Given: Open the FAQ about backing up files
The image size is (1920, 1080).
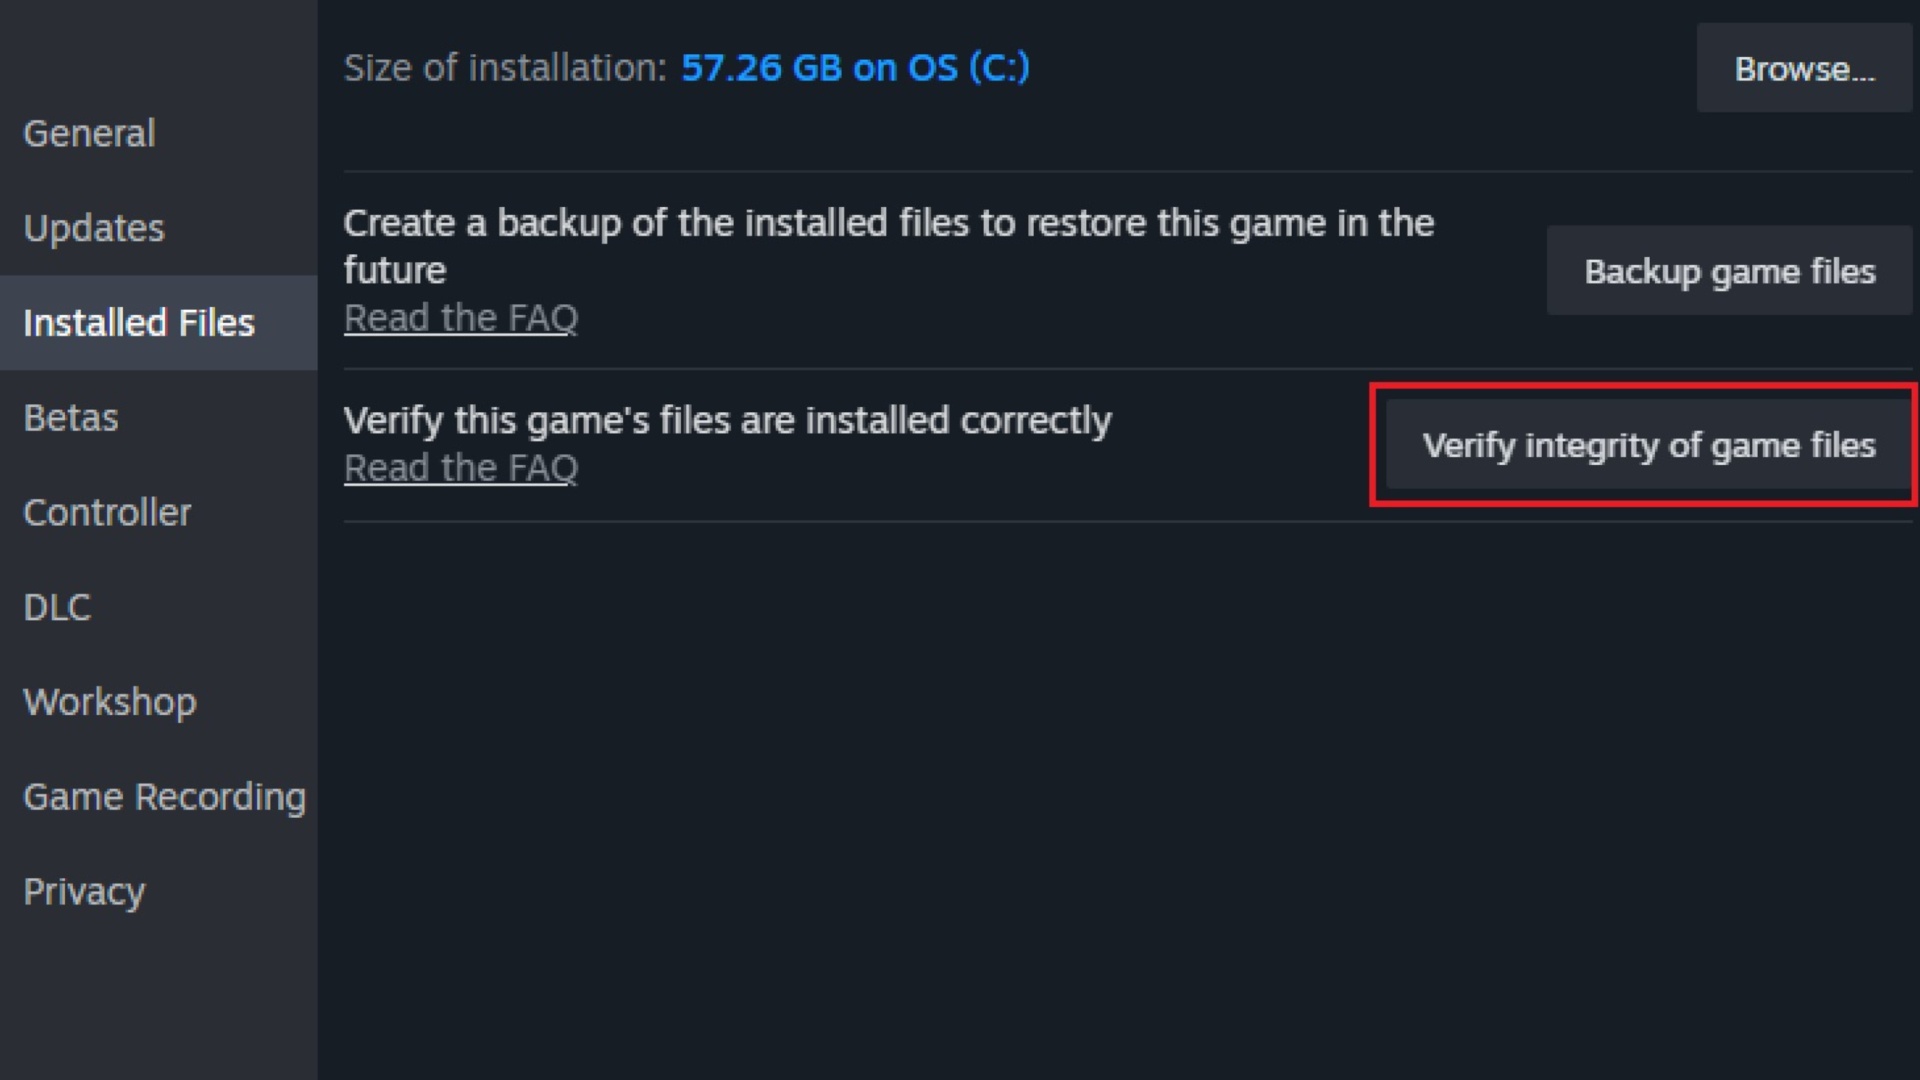Looking at the screenshot, I should (460, 317).
